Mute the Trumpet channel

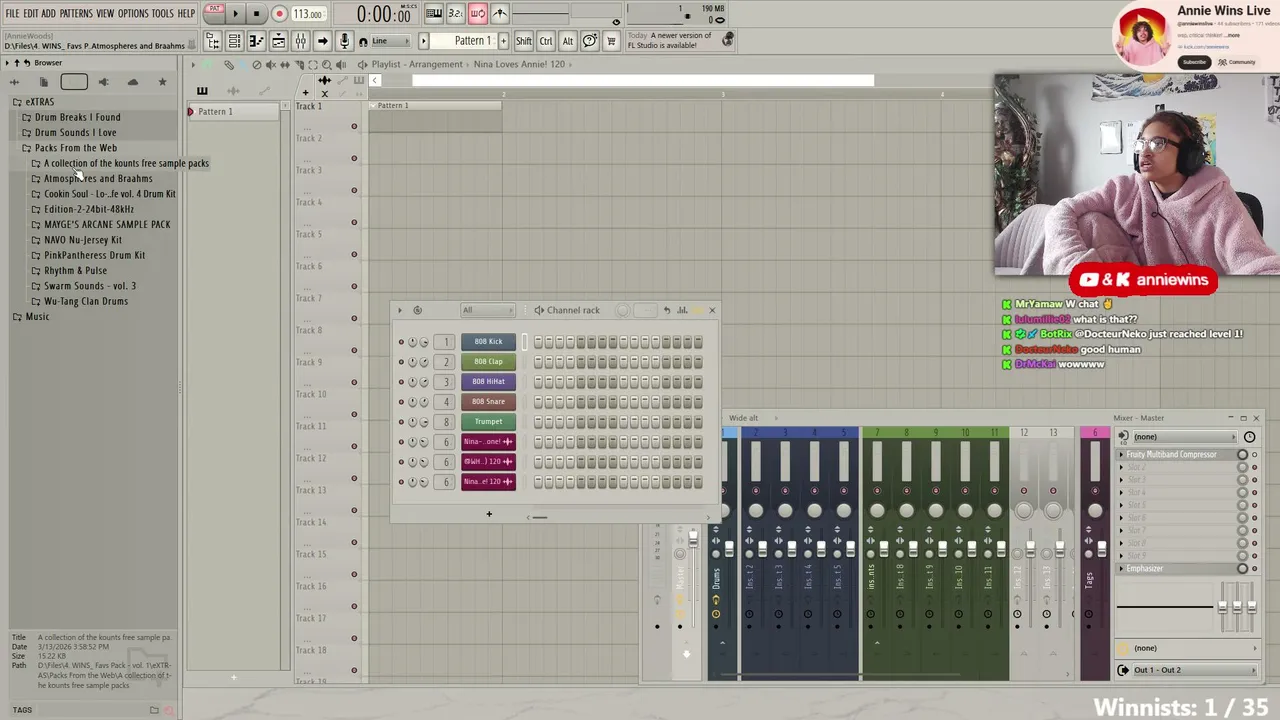tap(401, 422)
